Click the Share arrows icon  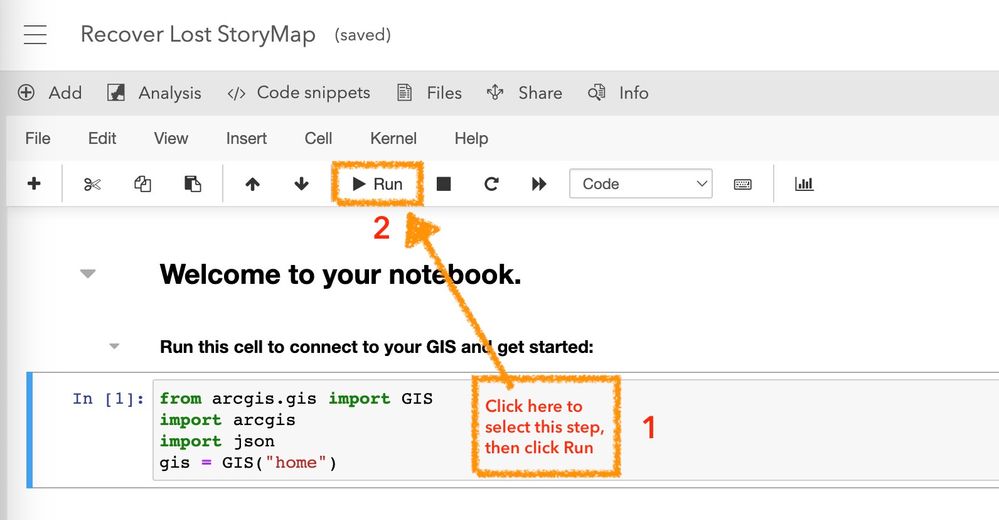tap(495, 93)
